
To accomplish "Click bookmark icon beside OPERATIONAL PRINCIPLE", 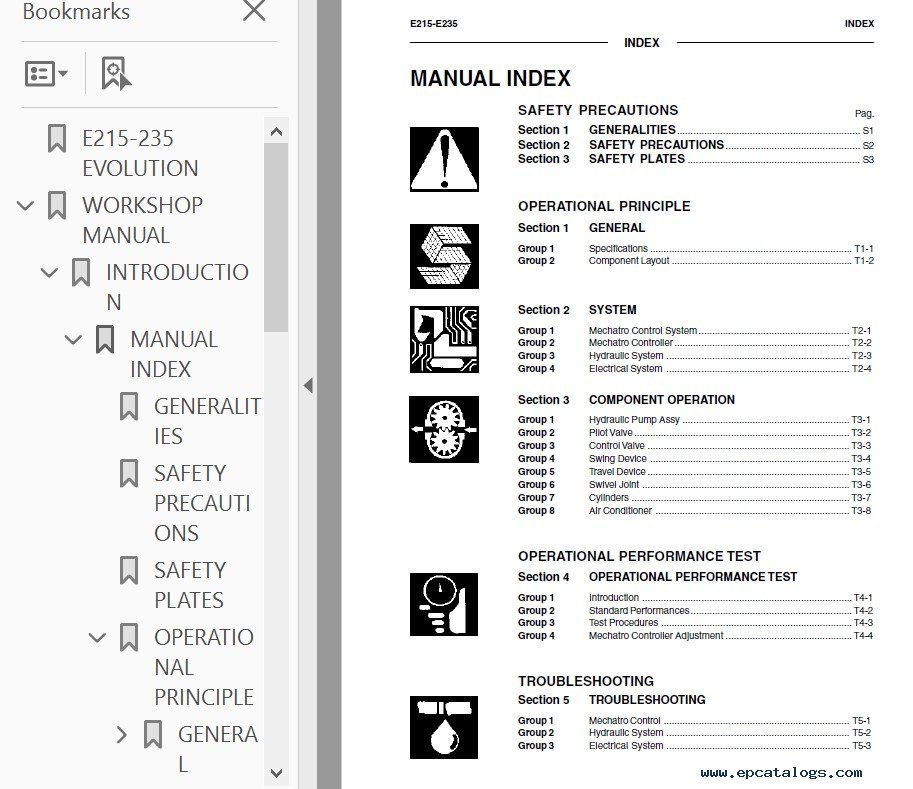I will coord(129,637).
